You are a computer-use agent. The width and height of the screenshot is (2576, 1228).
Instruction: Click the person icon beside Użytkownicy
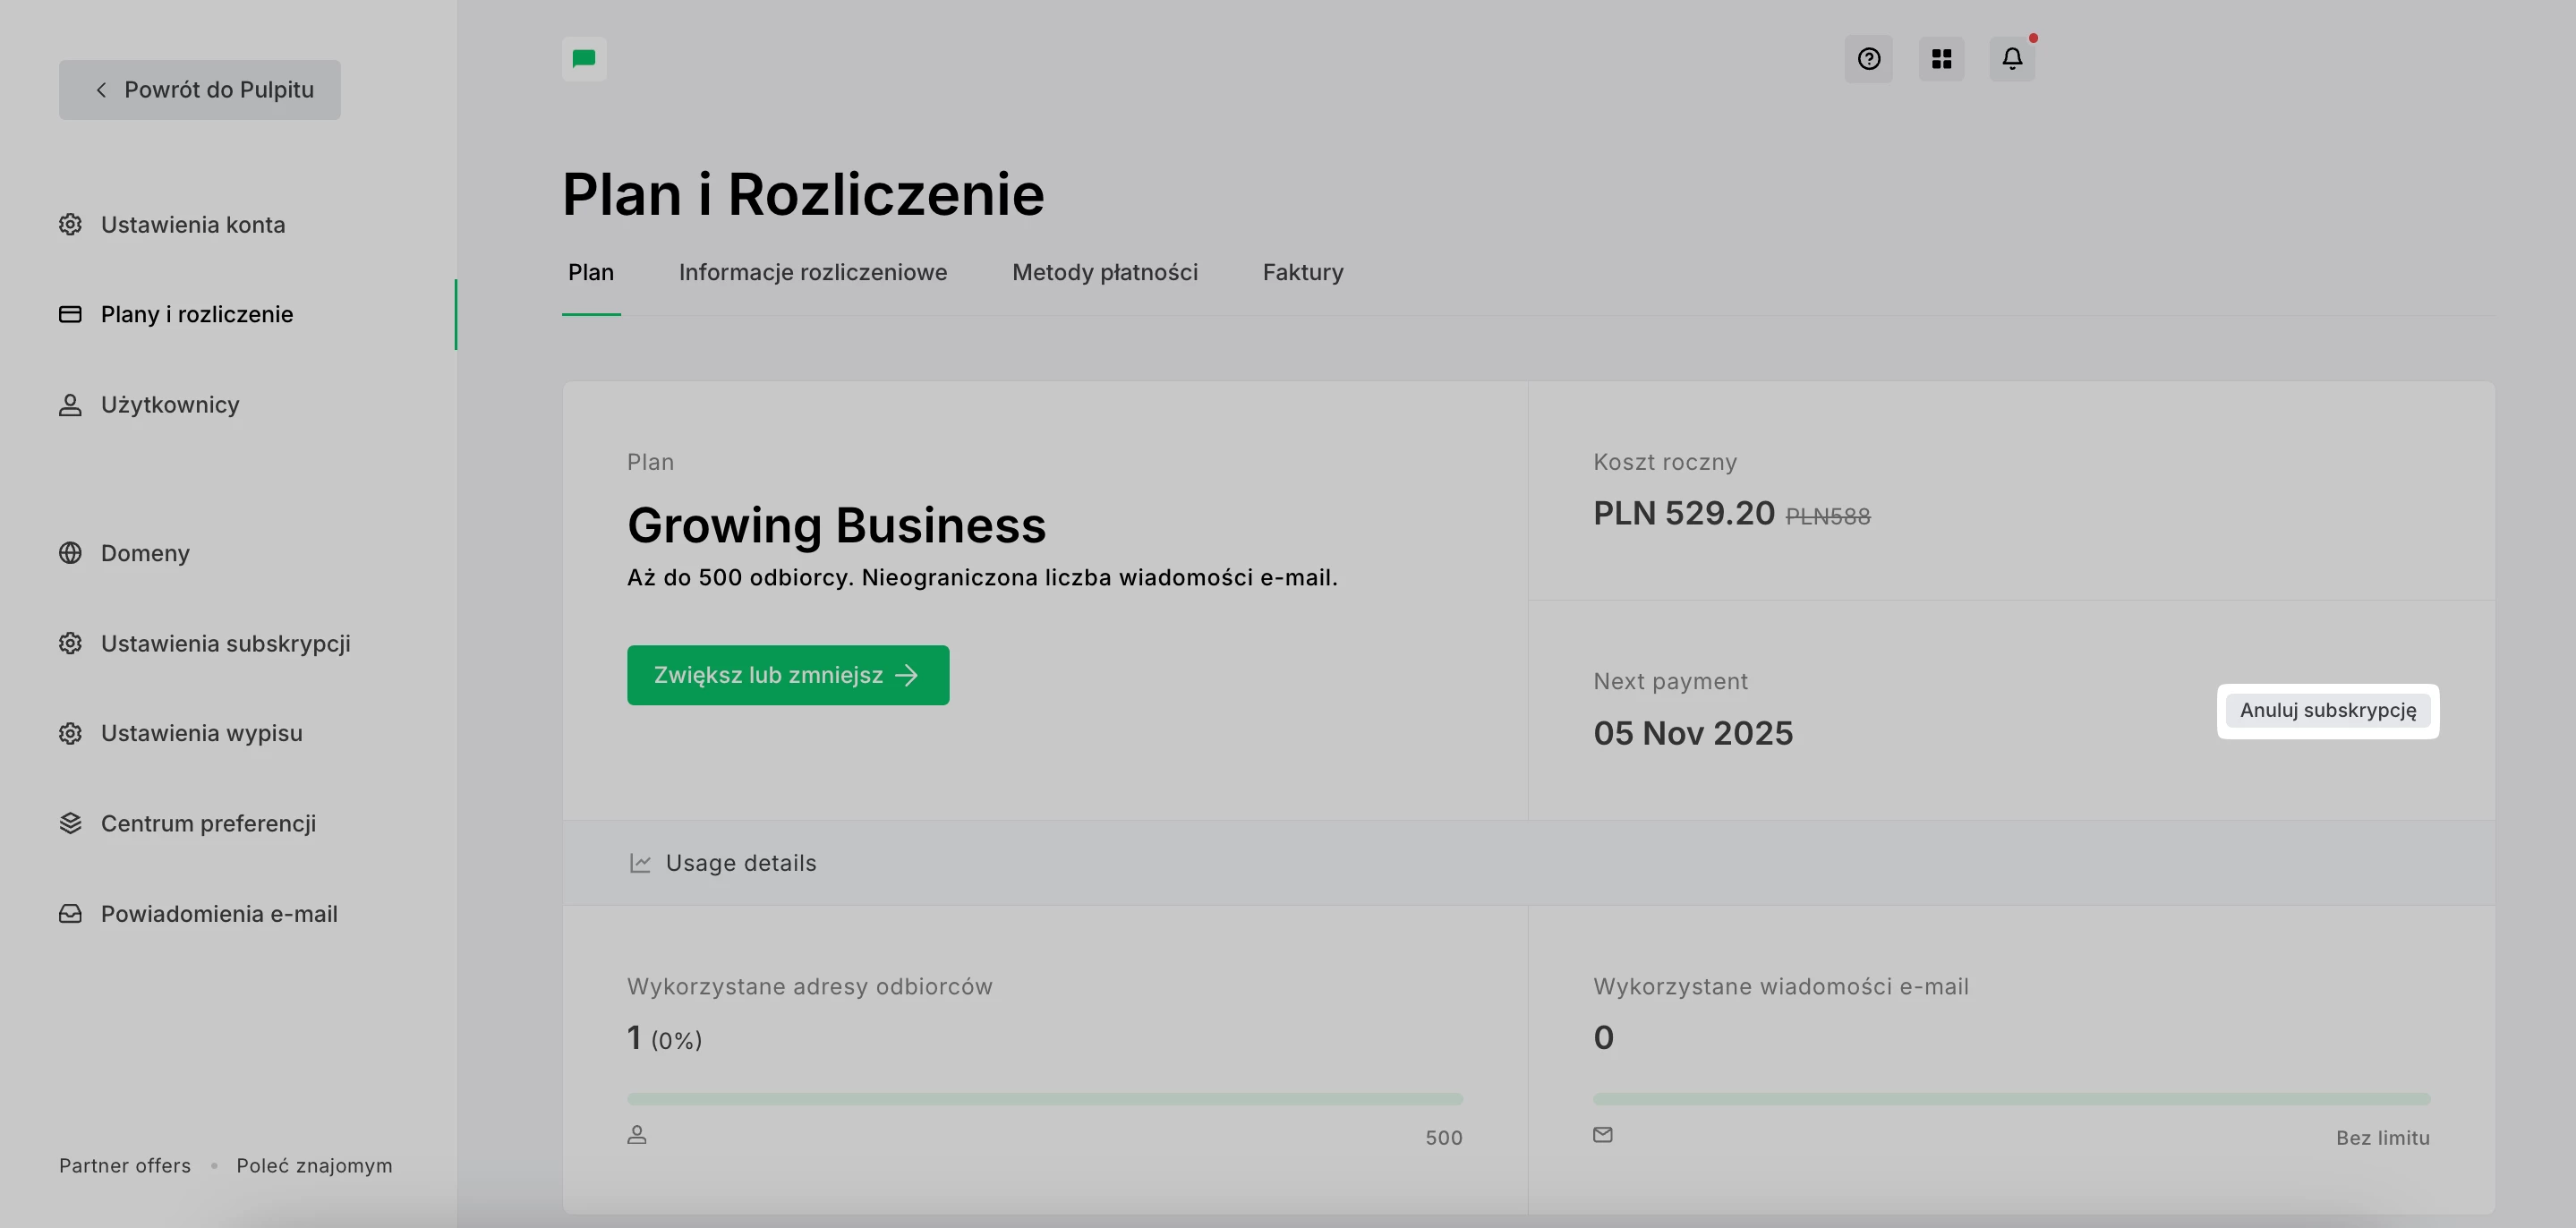[70, 405]
